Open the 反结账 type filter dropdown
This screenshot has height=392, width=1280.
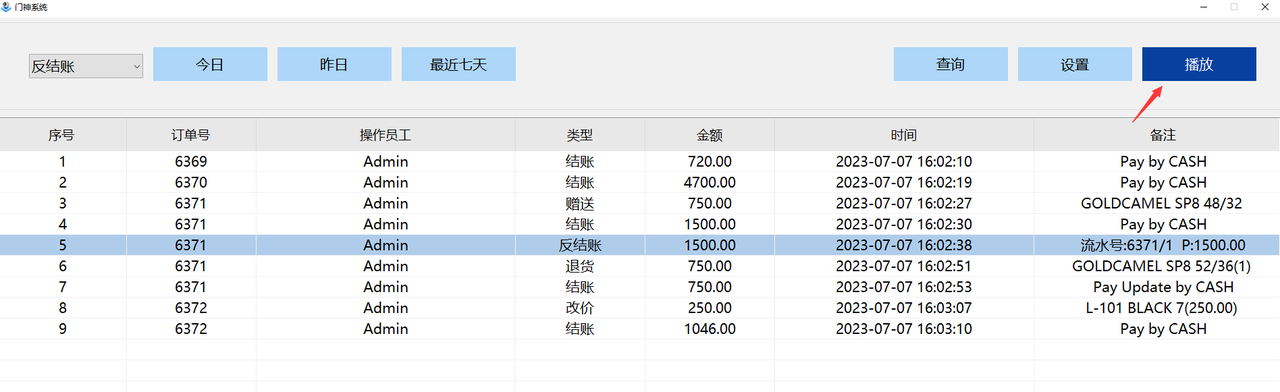pos(86,66)
